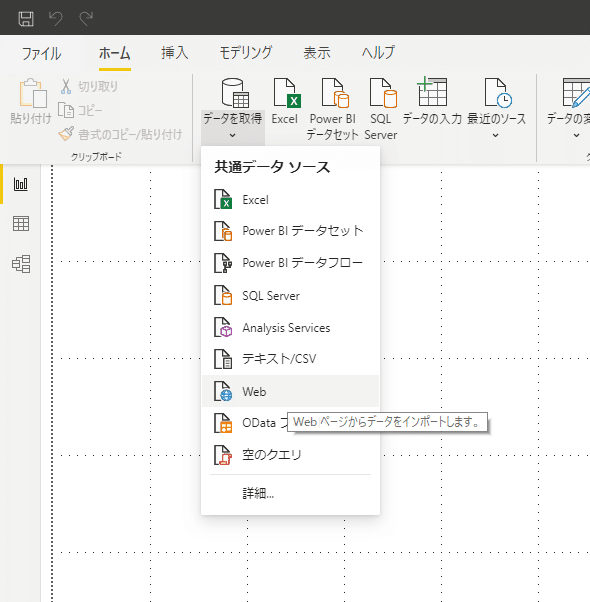Click the データの入力 table icon
The image size is (590, 602).
click(x=432, y=91)
